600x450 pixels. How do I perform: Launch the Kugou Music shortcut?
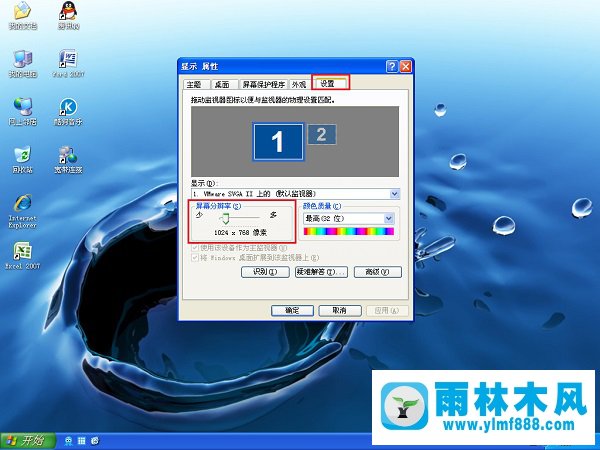pos(68,111)
